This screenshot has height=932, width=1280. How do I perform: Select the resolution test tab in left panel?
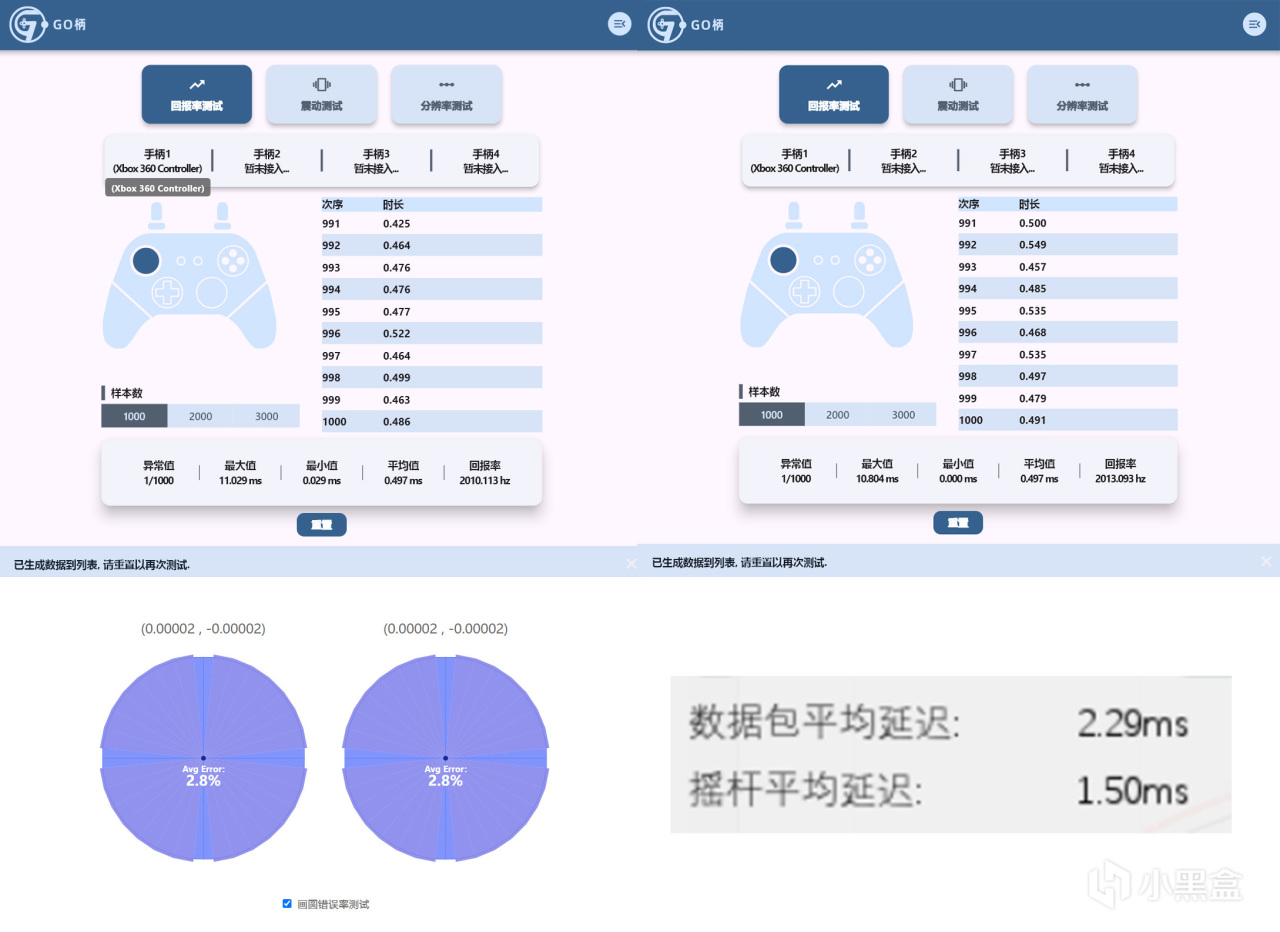446,94
